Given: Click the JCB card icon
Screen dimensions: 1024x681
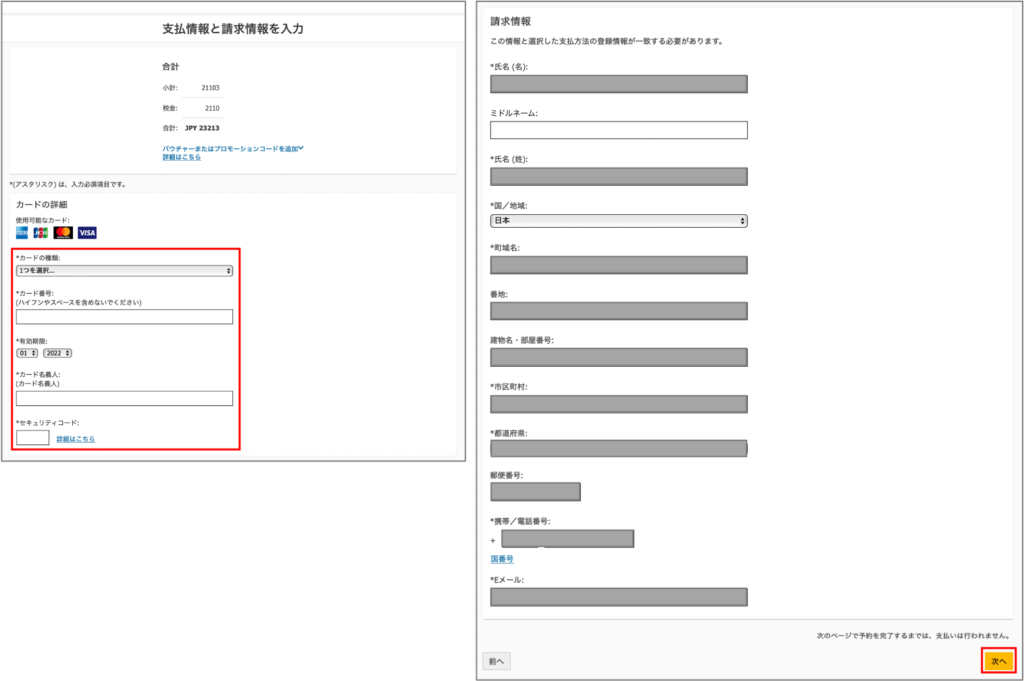Looking at the screenshot, I should click(41, 233).
